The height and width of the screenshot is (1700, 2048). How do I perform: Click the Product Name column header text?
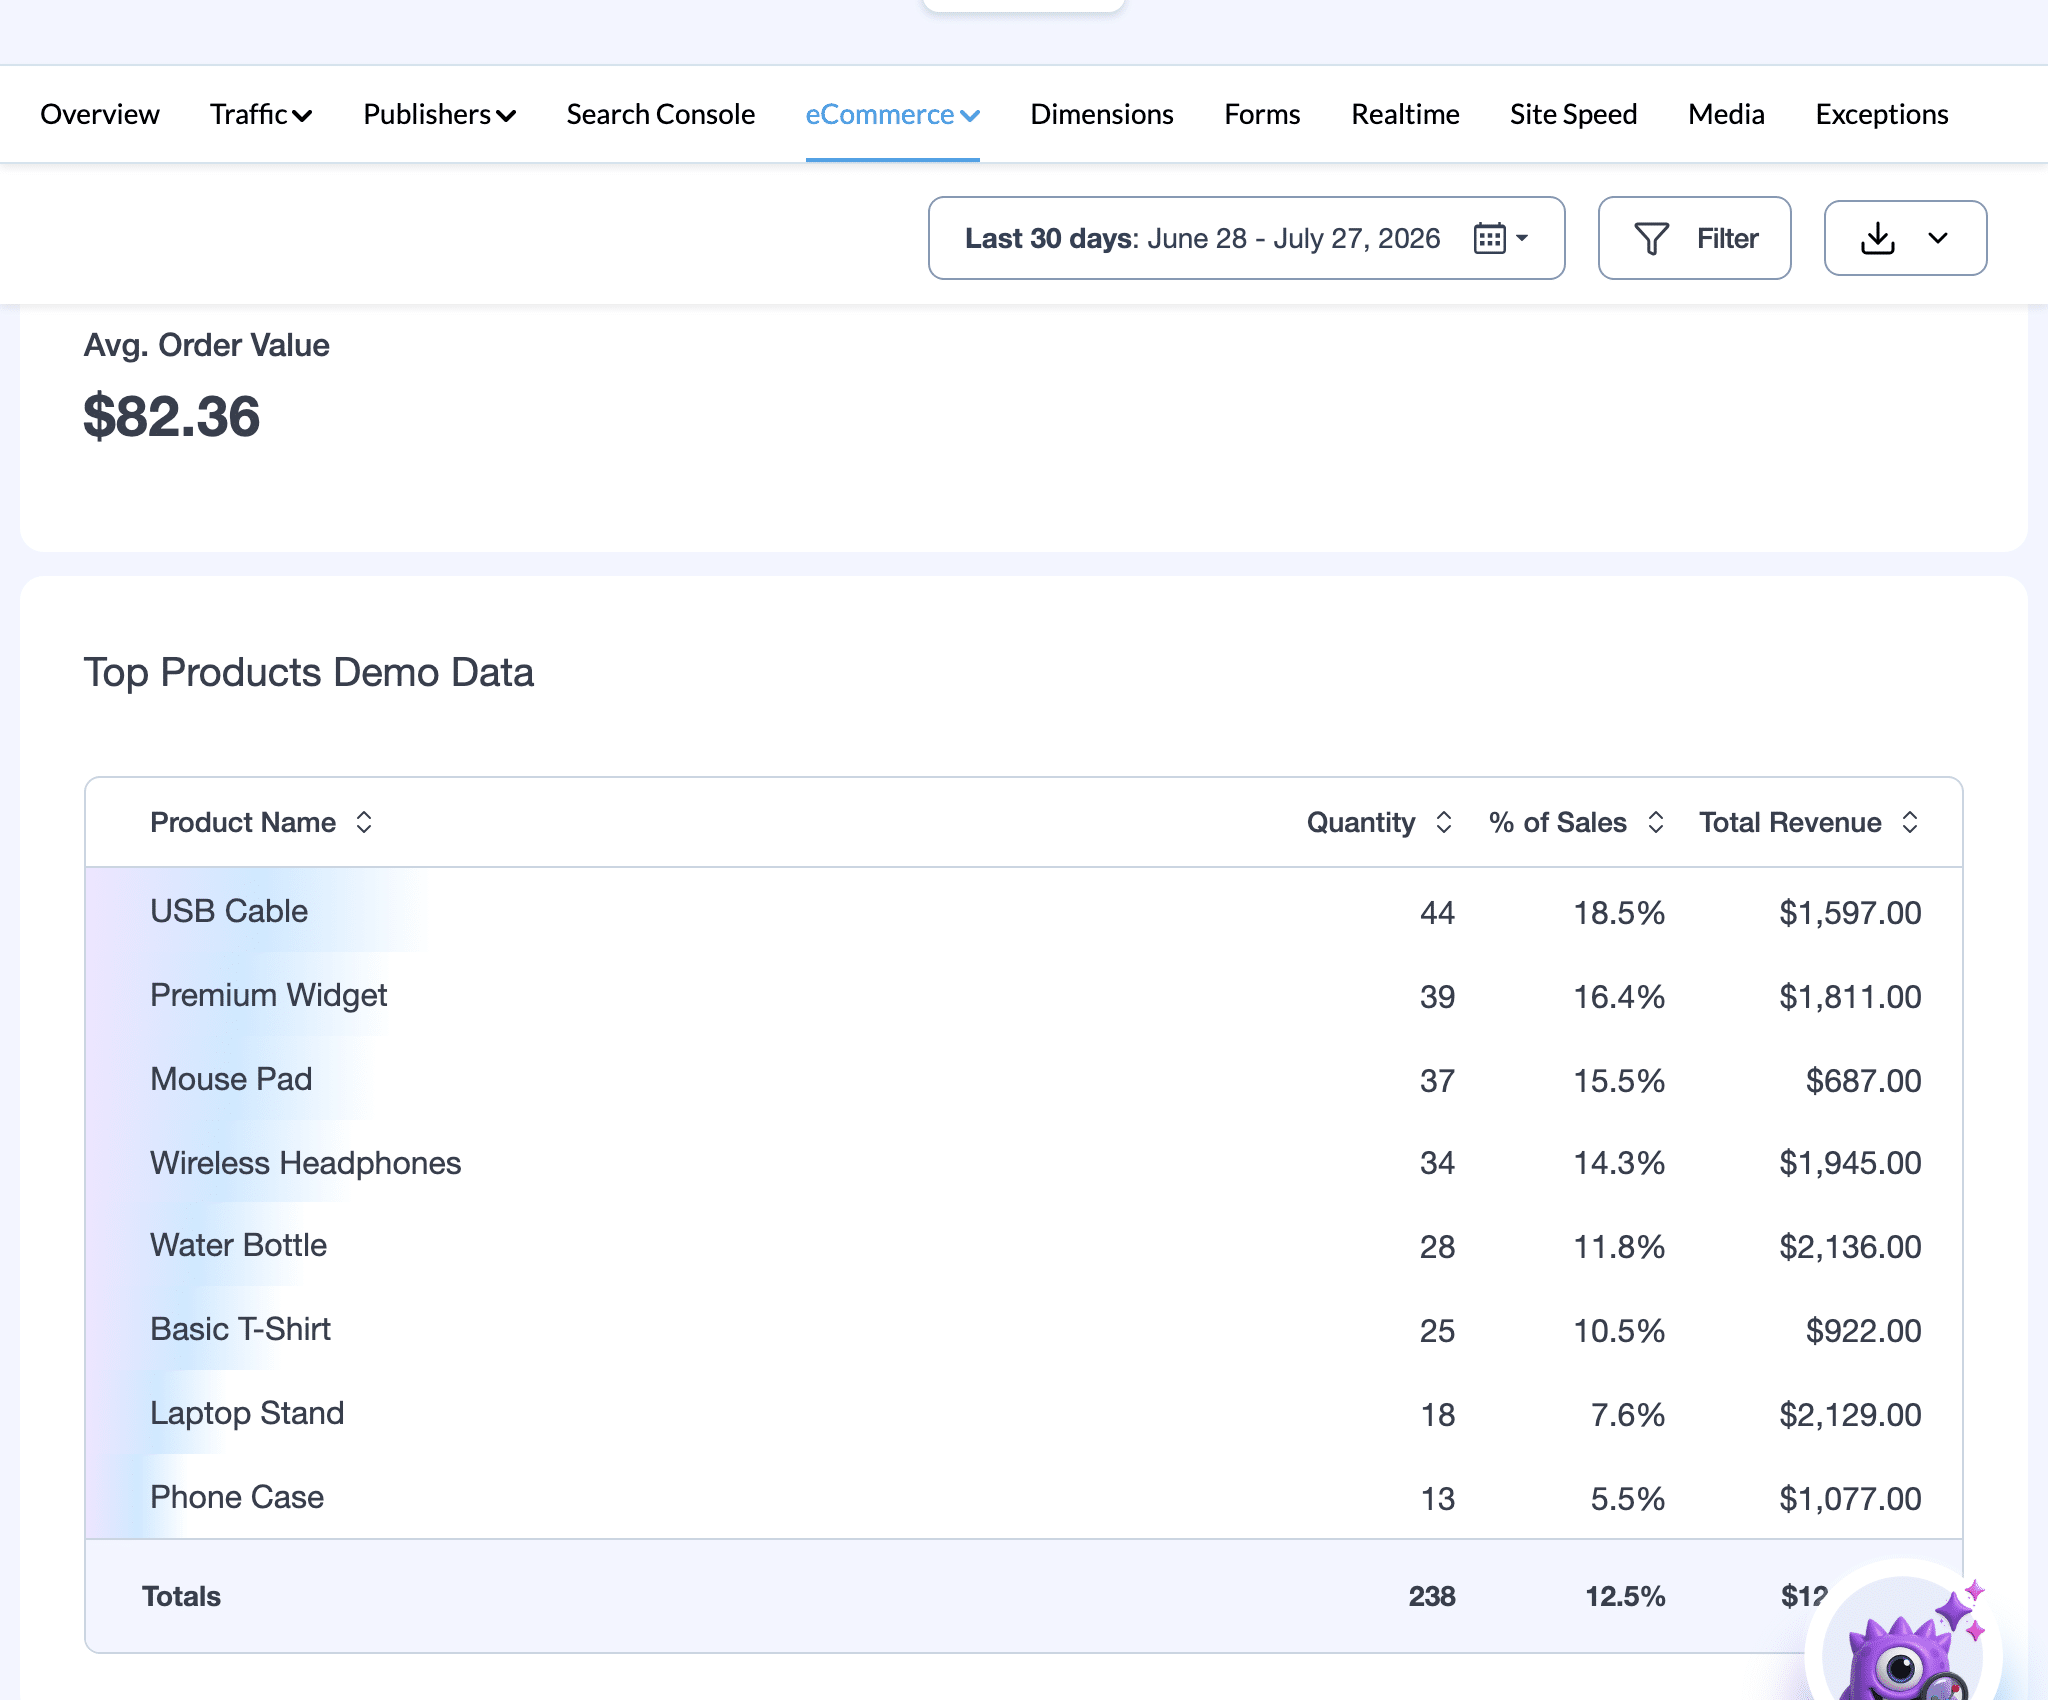pyautogui.click(x=243, y=822)
